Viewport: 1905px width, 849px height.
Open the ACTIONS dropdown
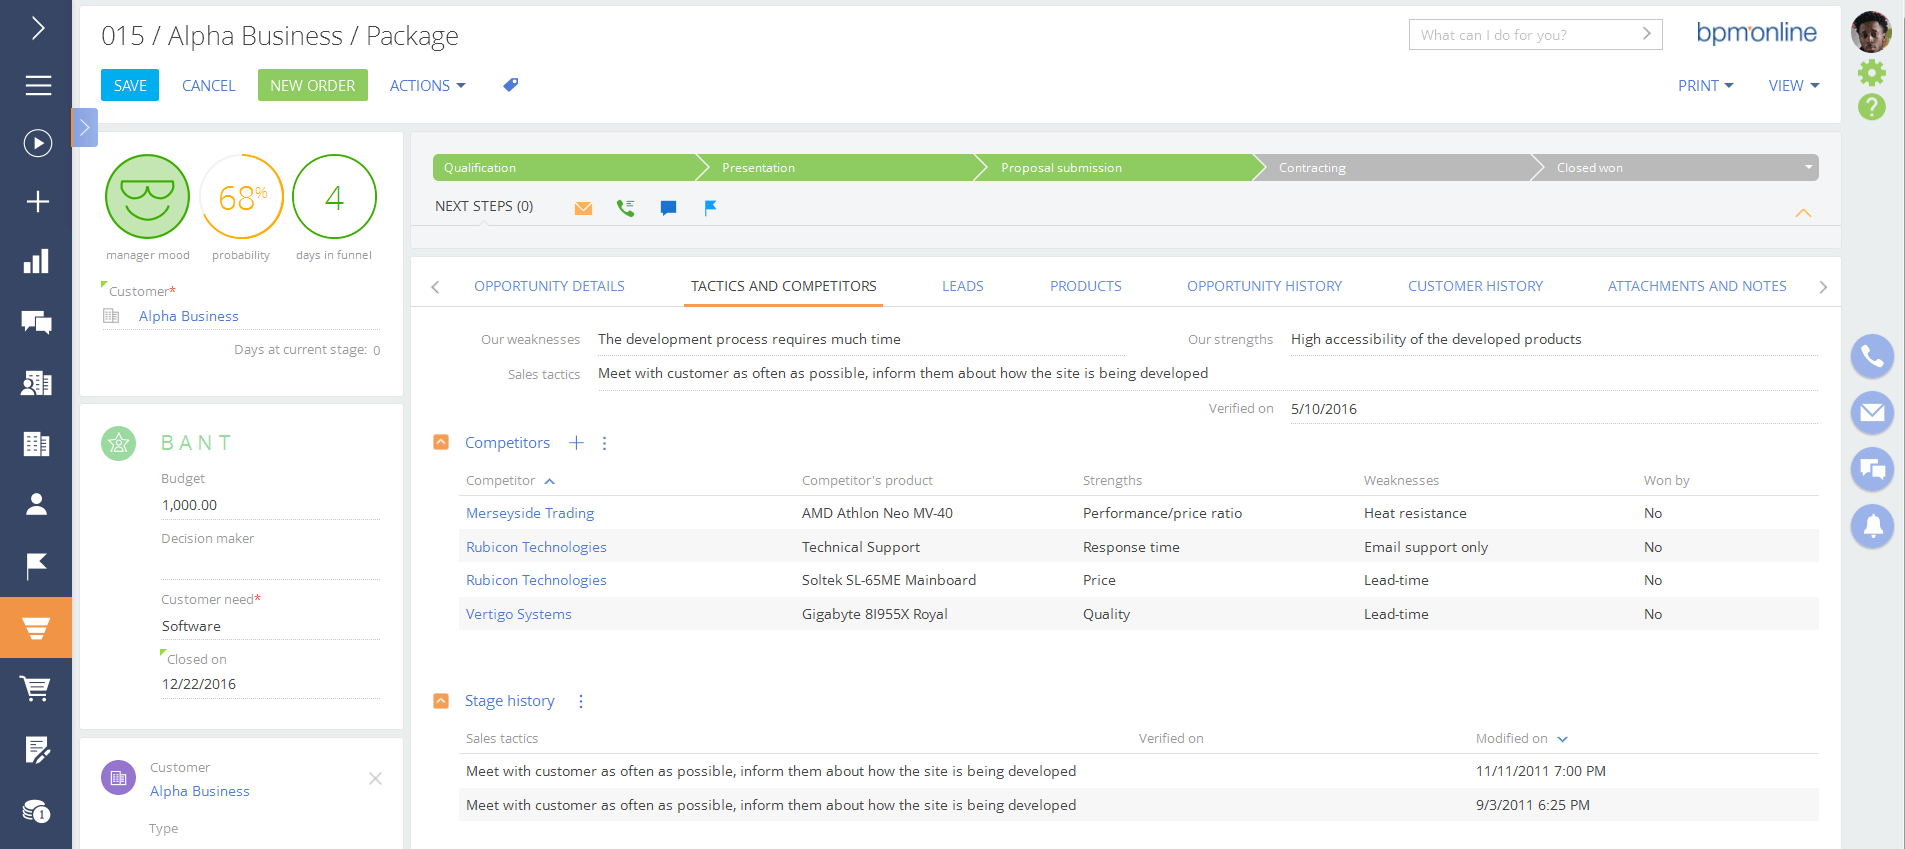[x=428, y=86]
